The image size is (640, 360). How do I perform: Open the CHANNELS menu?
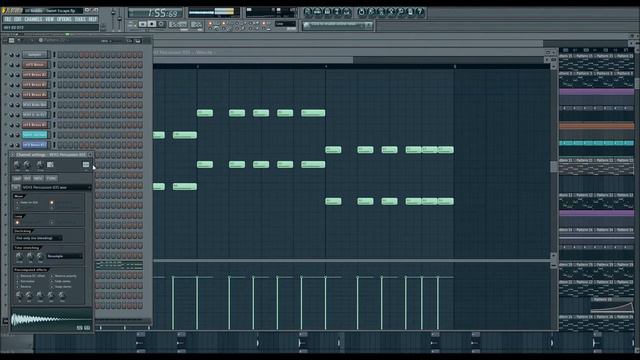(33, 19)
